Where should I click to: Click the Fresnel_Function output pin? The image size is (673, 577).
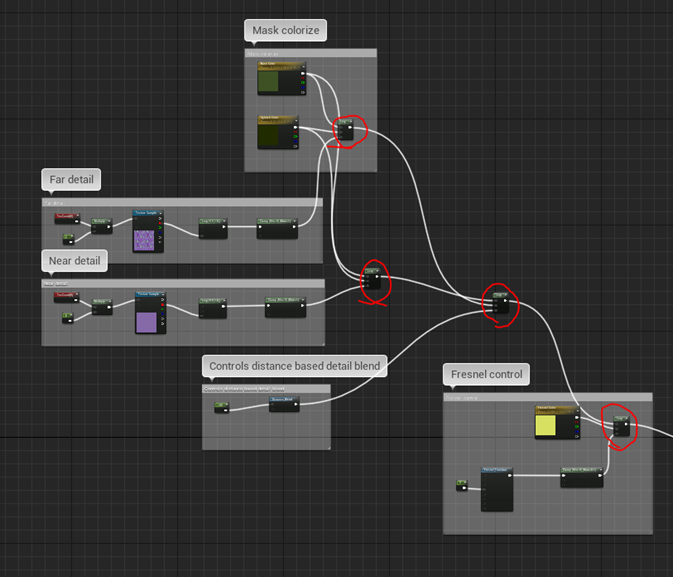pyautogui.click(x=510, y=475)
